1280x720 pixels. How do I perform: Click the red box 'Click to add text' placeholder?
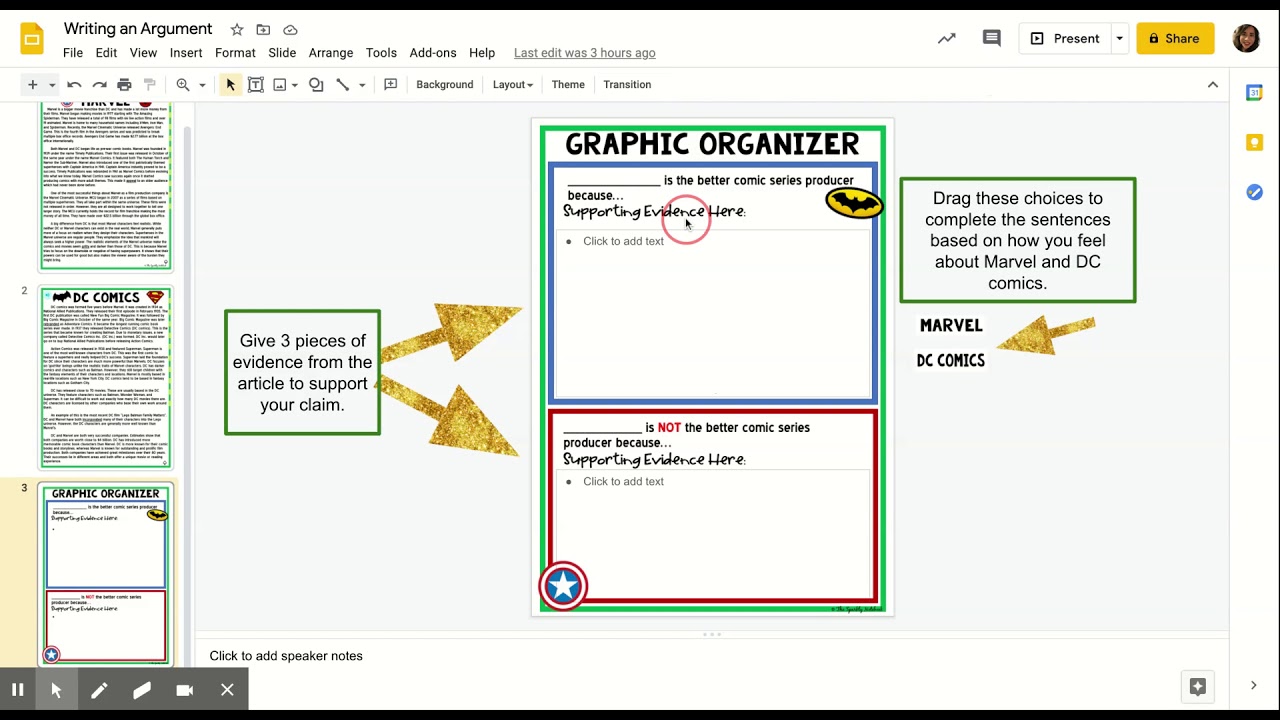(711, 533)
